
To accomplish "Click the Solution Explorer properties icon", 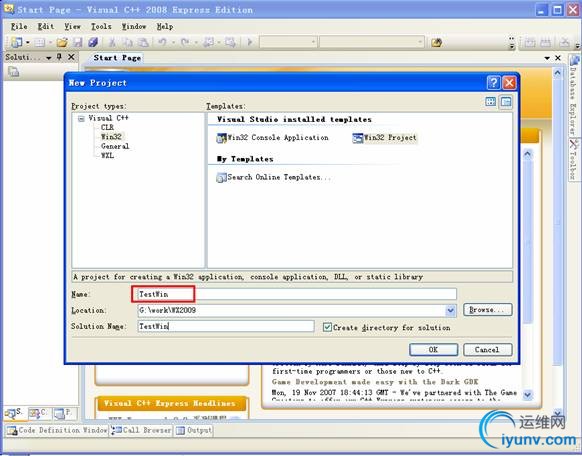I will pos(13,72).
